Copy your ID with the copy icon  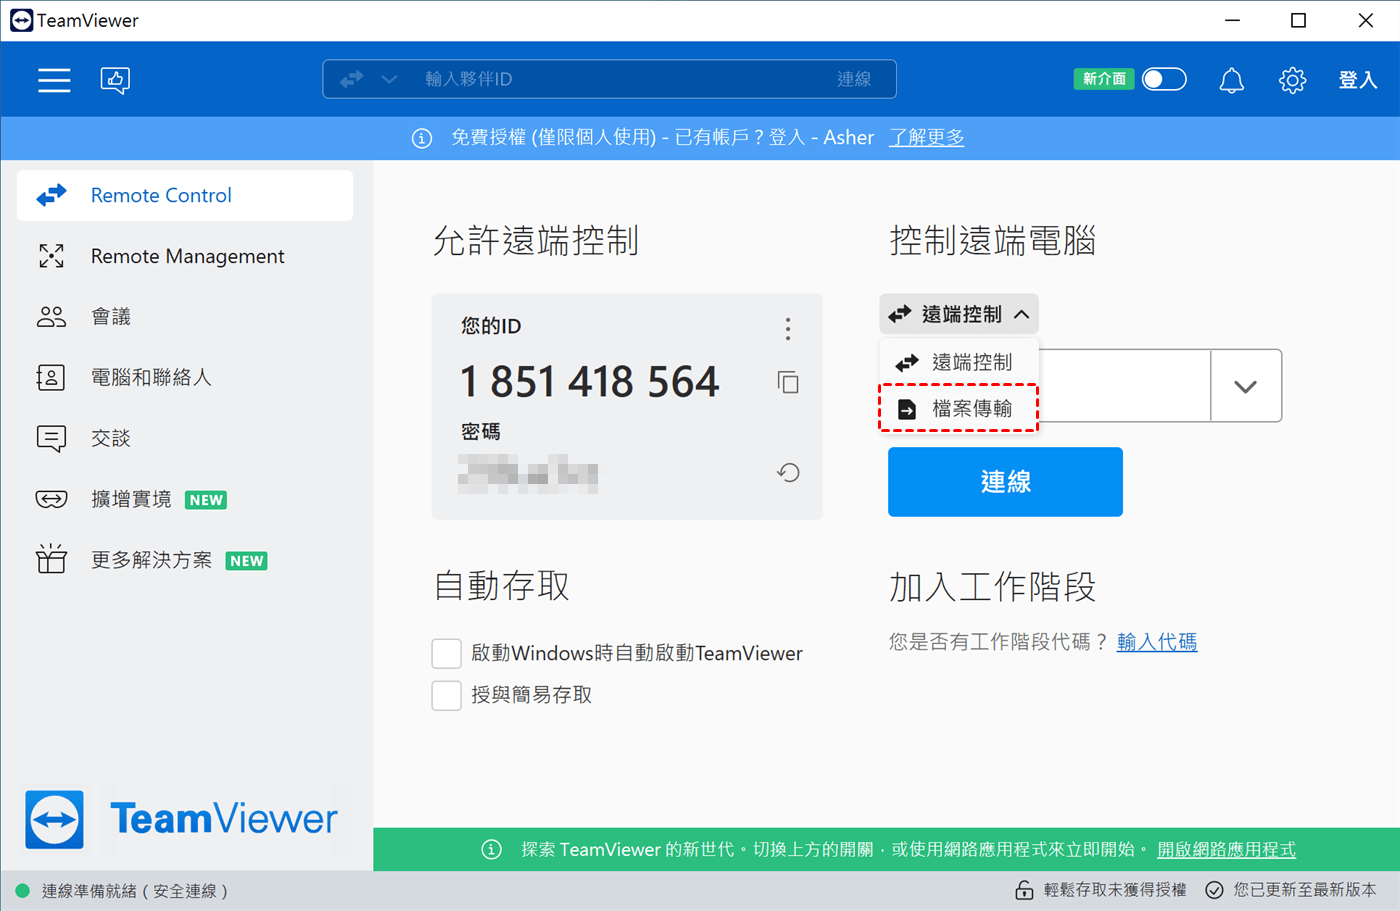pyautogui.click(x=788, y=382)
